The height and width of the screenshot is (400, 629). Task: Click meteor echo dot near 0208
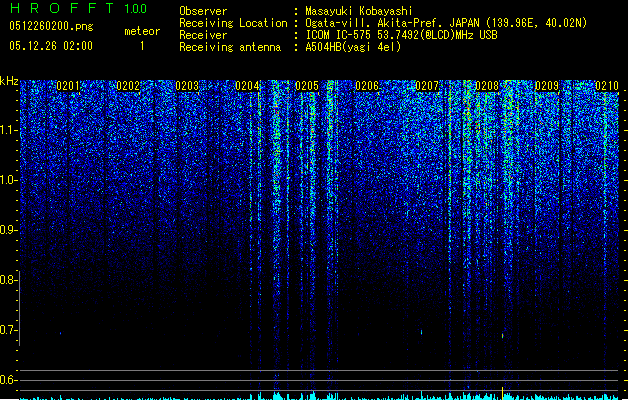(x=503, y=336)
